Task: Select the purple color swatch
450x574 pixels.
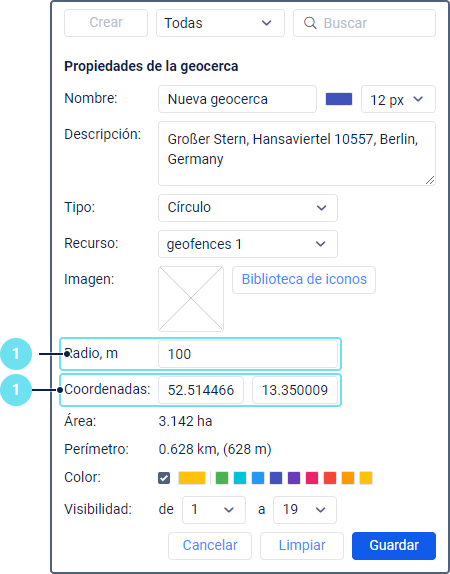Action: point(294,478)
